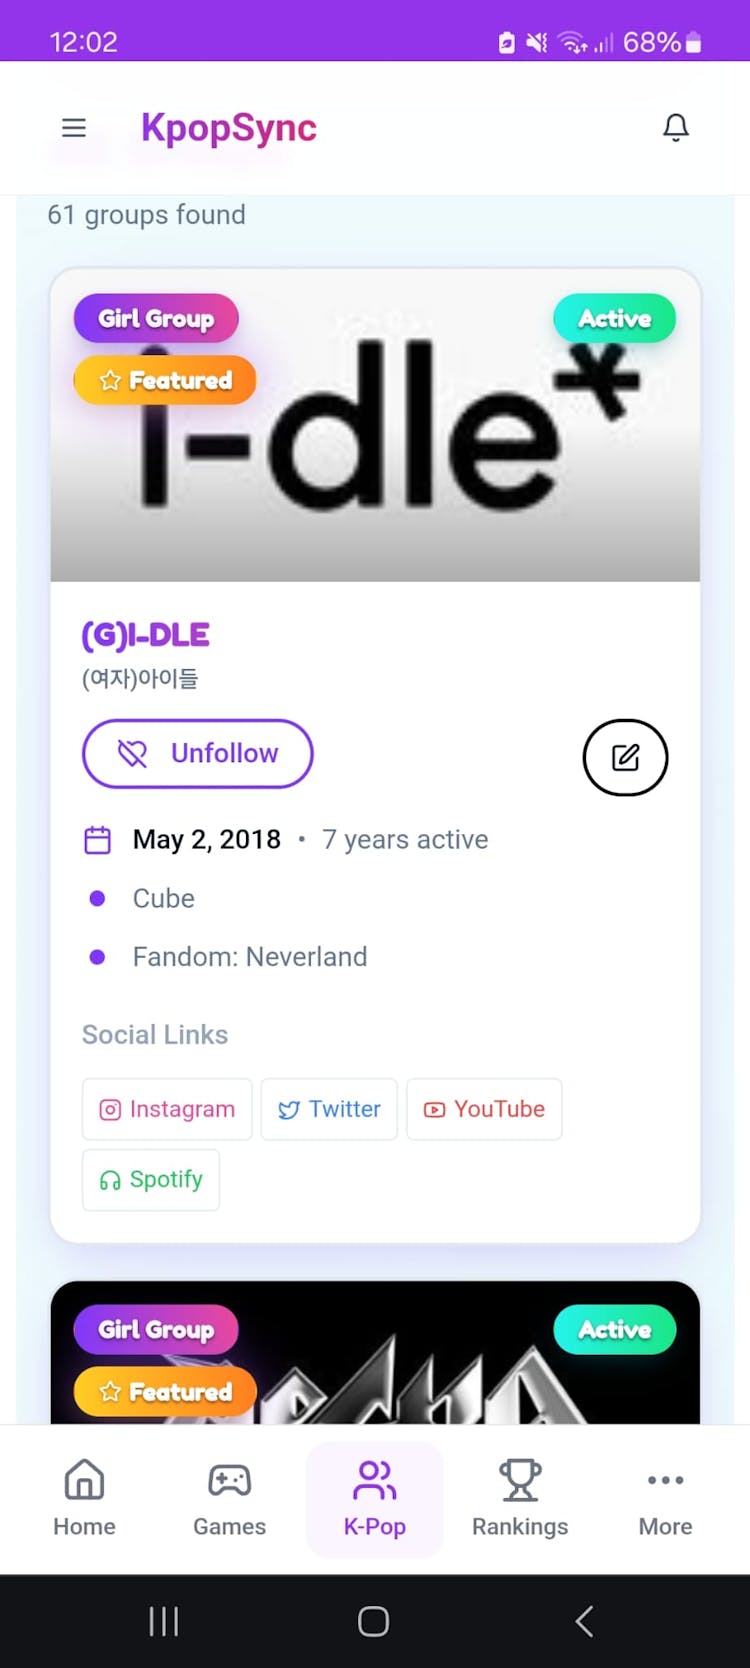Tap the (G)I-DLE group name
Image resolution: width=750 pixels, height=1668 pixels.
pos(146,635)
